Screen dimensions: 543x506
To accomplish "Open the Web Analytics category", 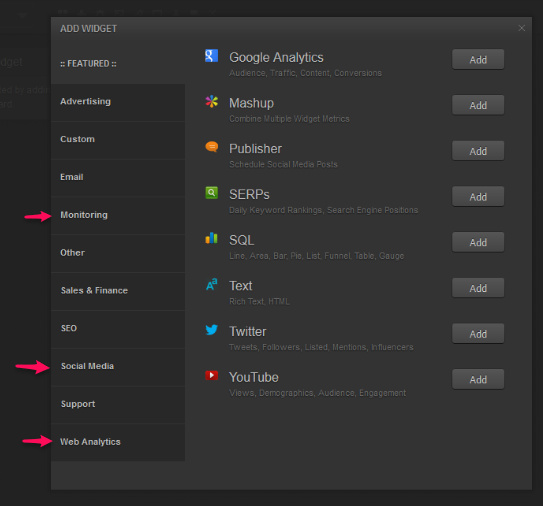I will coord(118,442).
